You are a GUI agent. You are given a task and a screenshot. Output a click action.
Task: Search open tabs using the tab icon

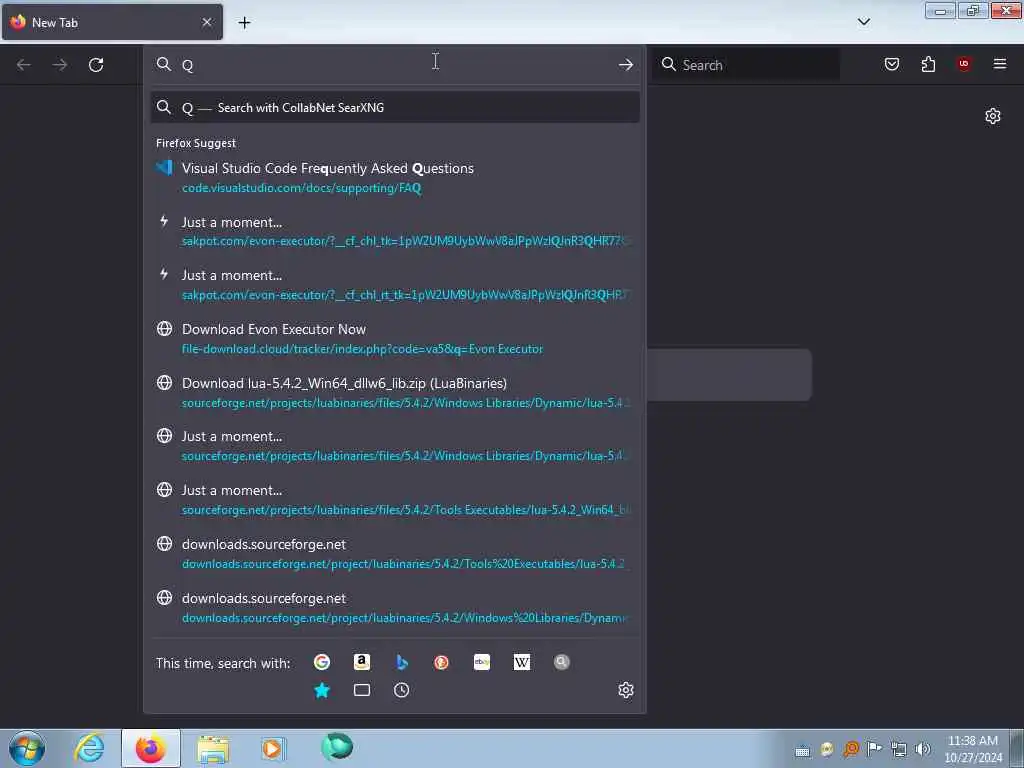click(362, 690)
